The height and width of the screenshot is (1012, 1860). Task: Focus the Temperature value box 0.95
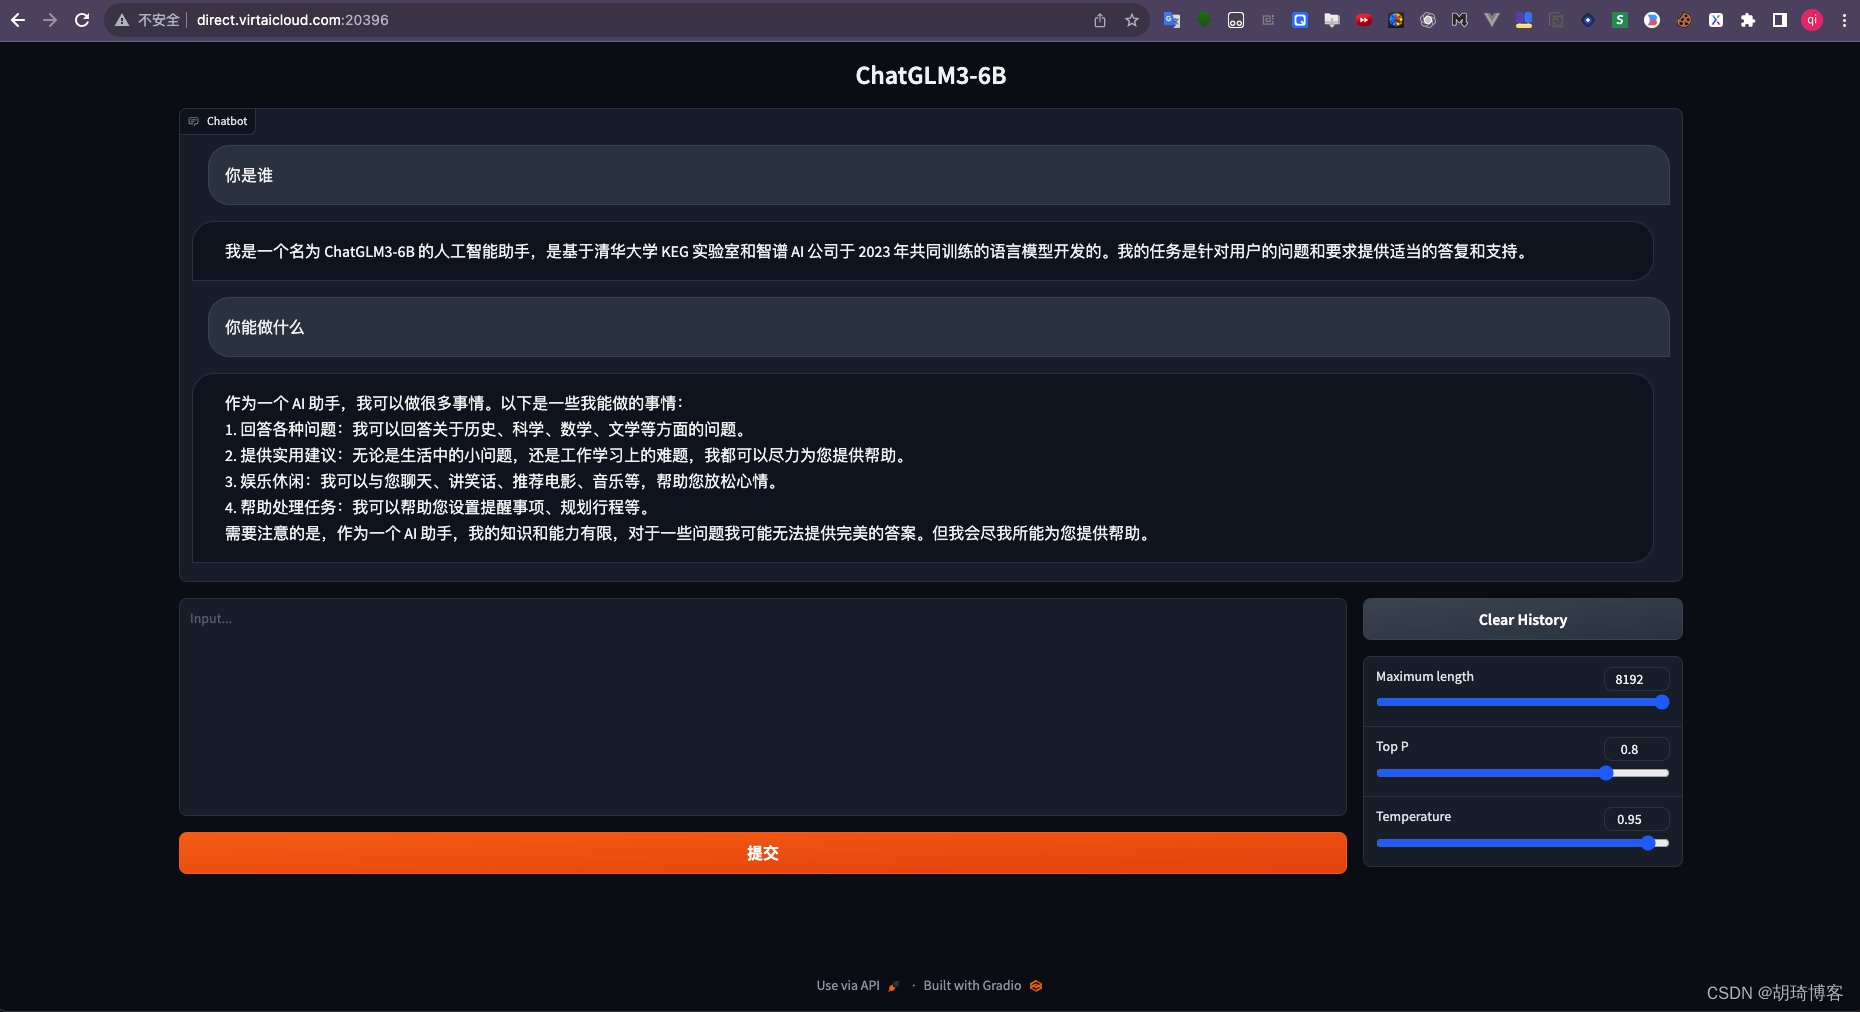point(1636,819)
